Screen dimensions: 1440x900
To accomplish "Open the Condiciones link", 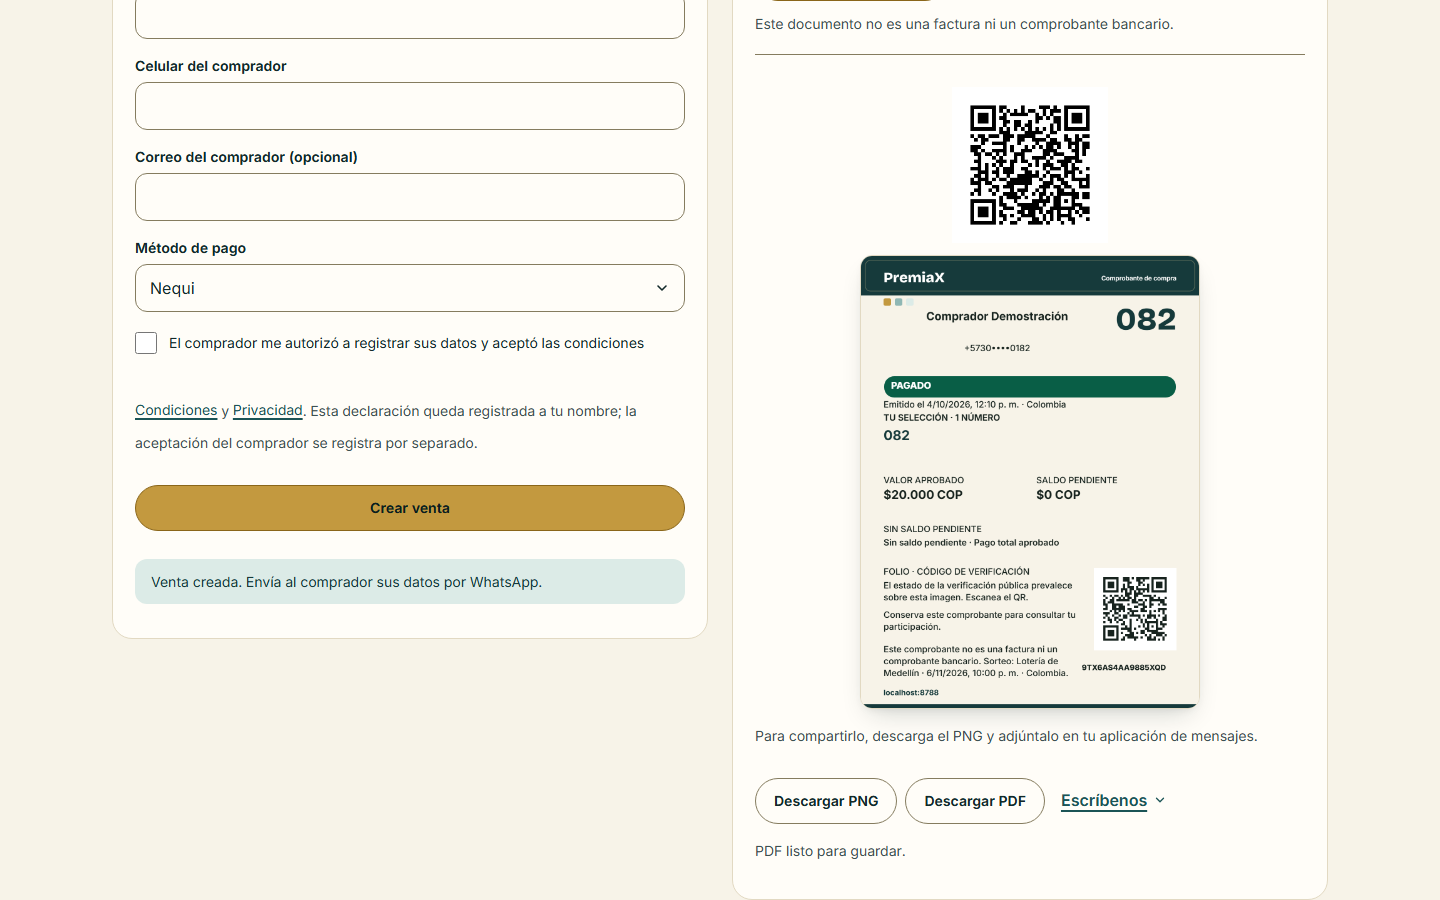I will [176, 410].
